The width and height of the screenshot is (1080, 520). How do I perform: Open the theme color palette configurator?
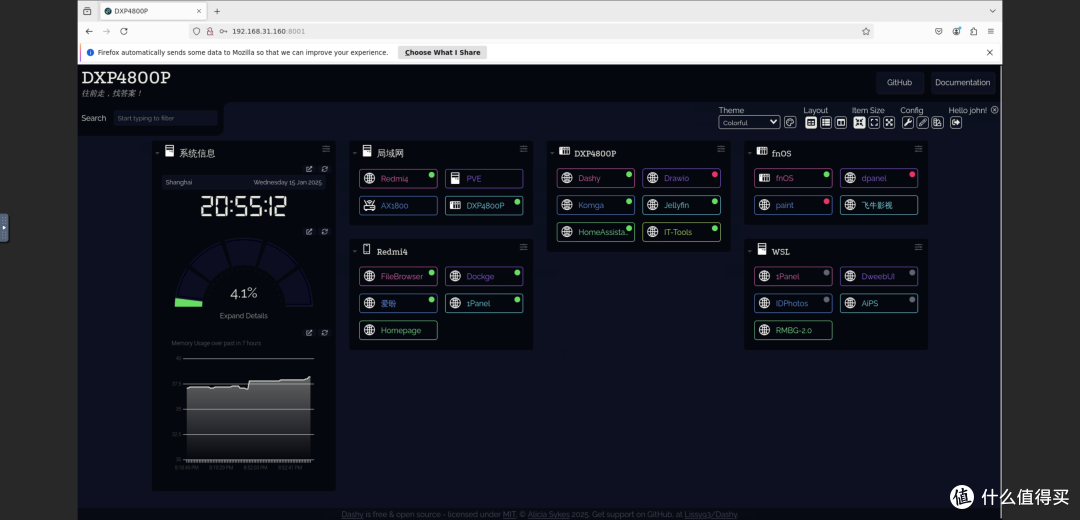tap(790, 123)
